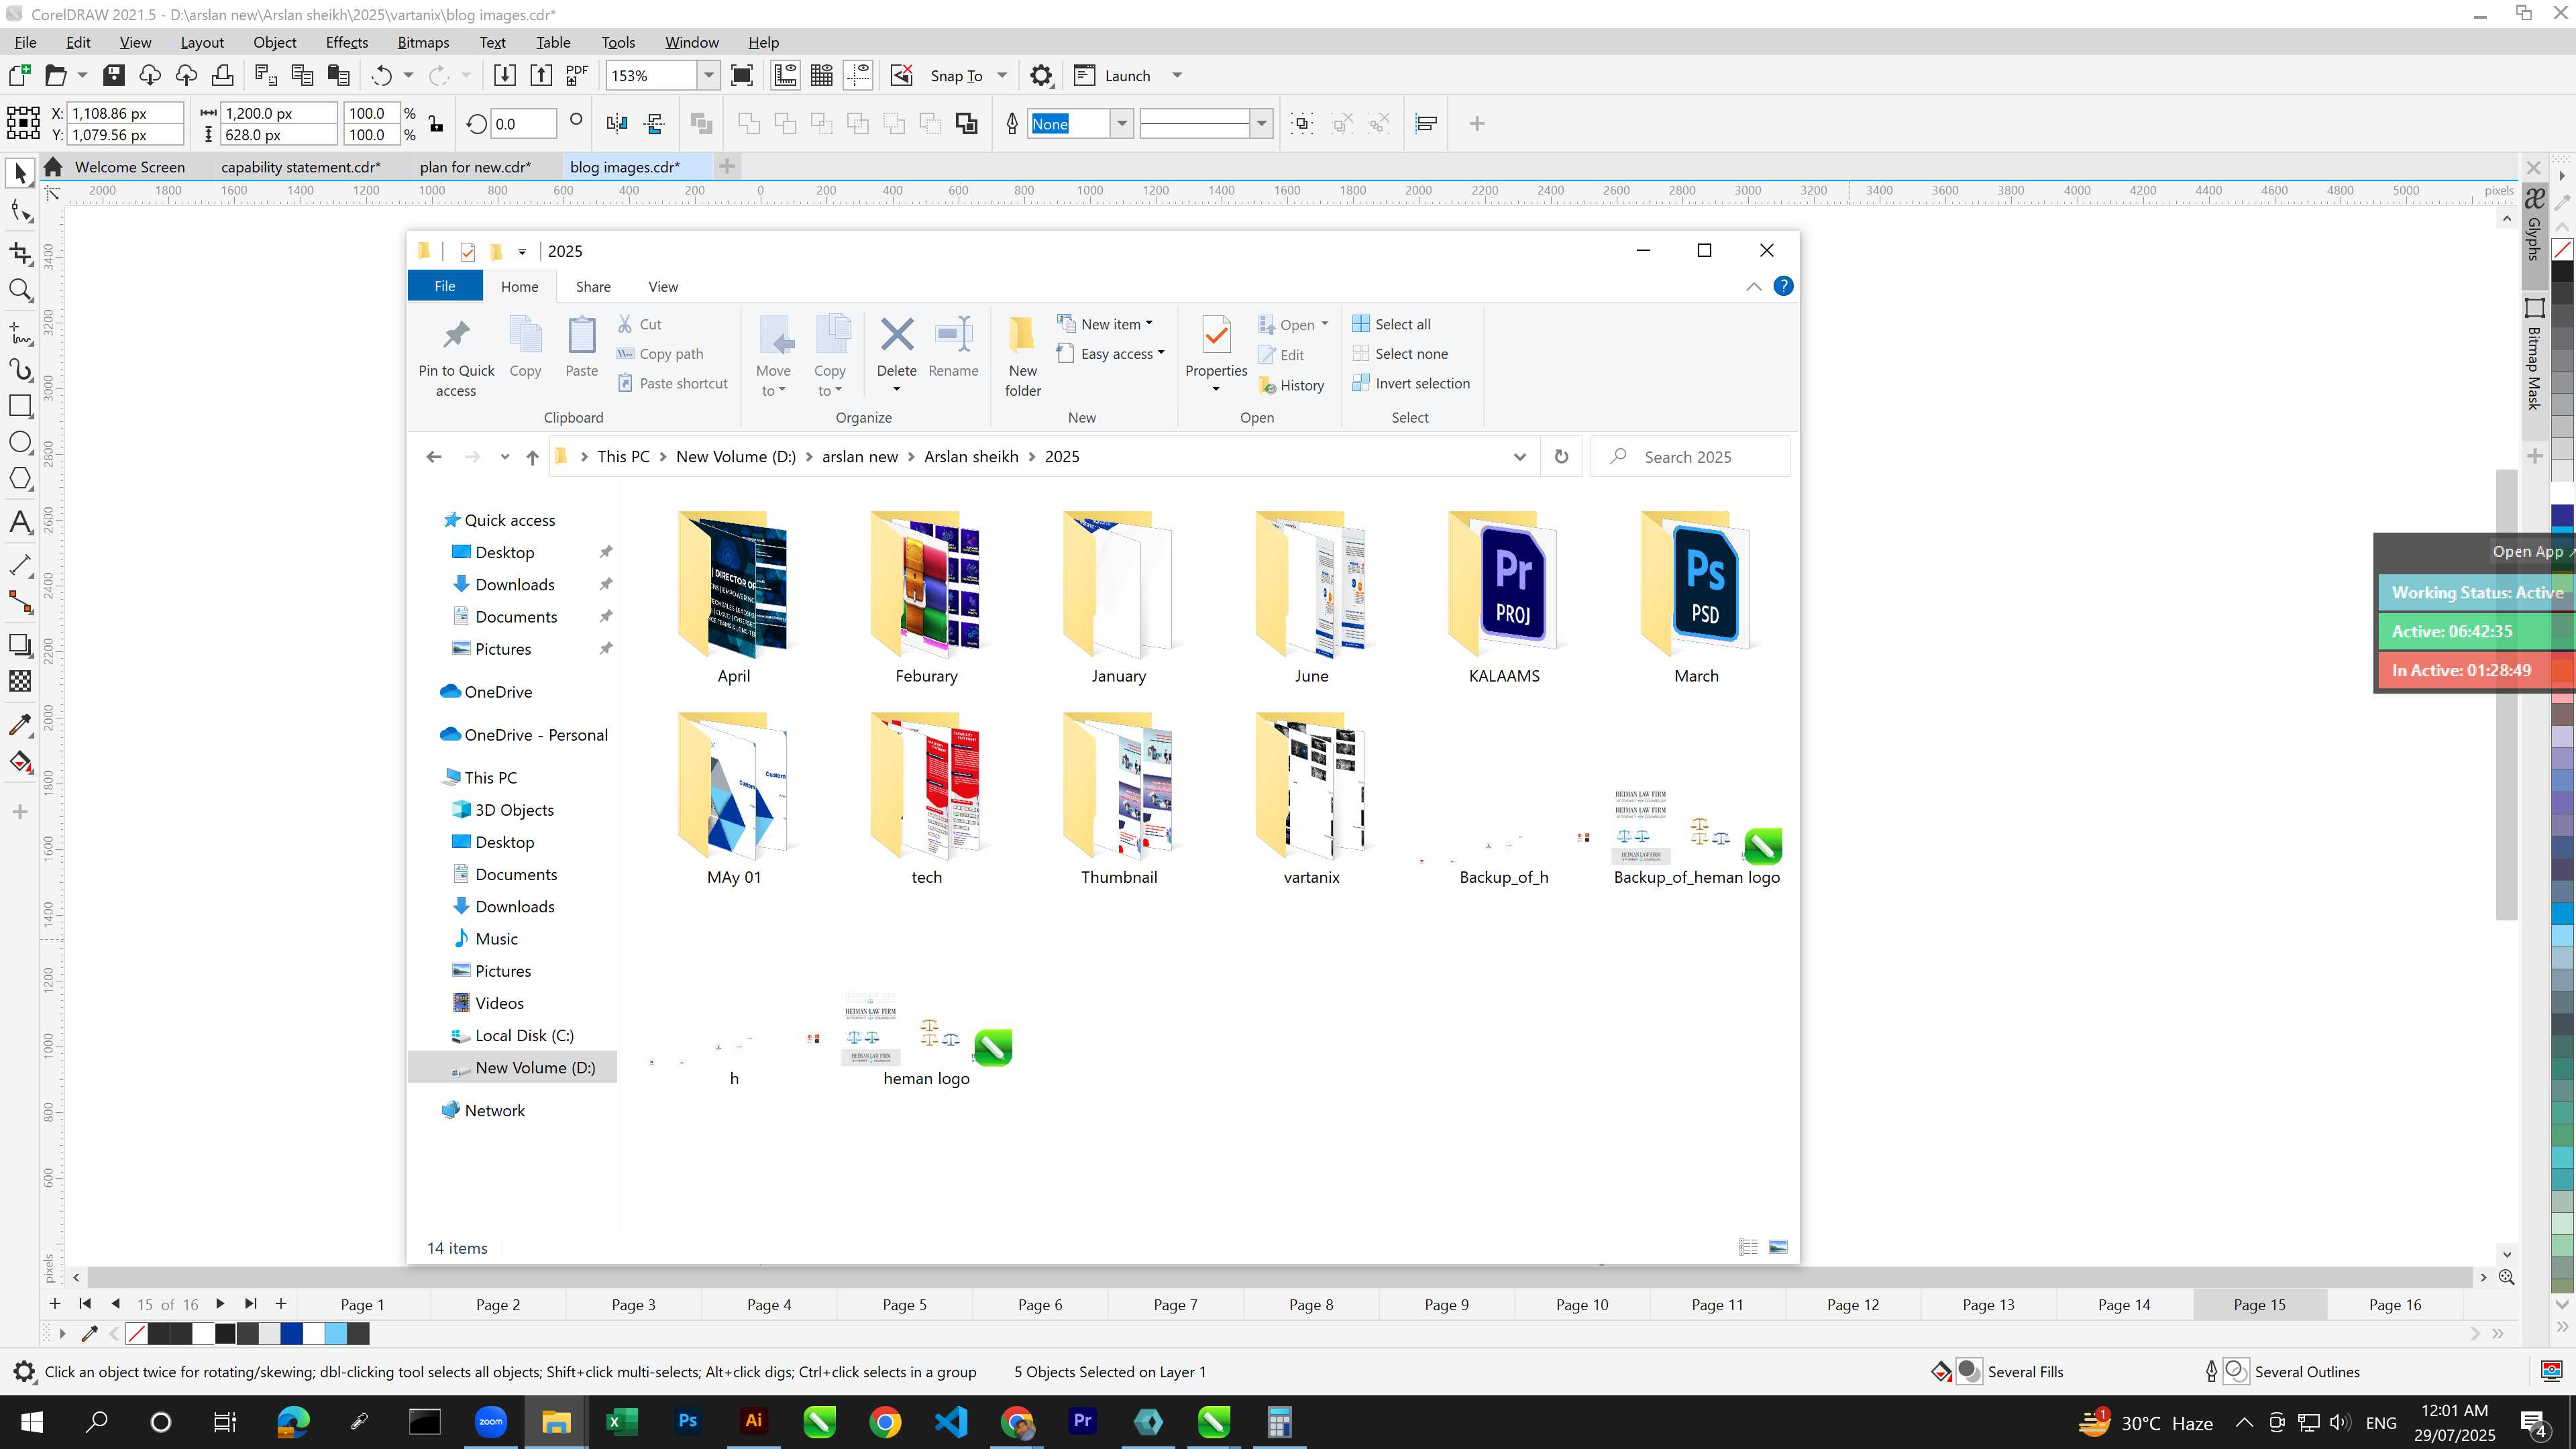This screenshot has height=1449, width=2576.
Task: Open the outline width dropdown
Action: [x=1122, y=124]
